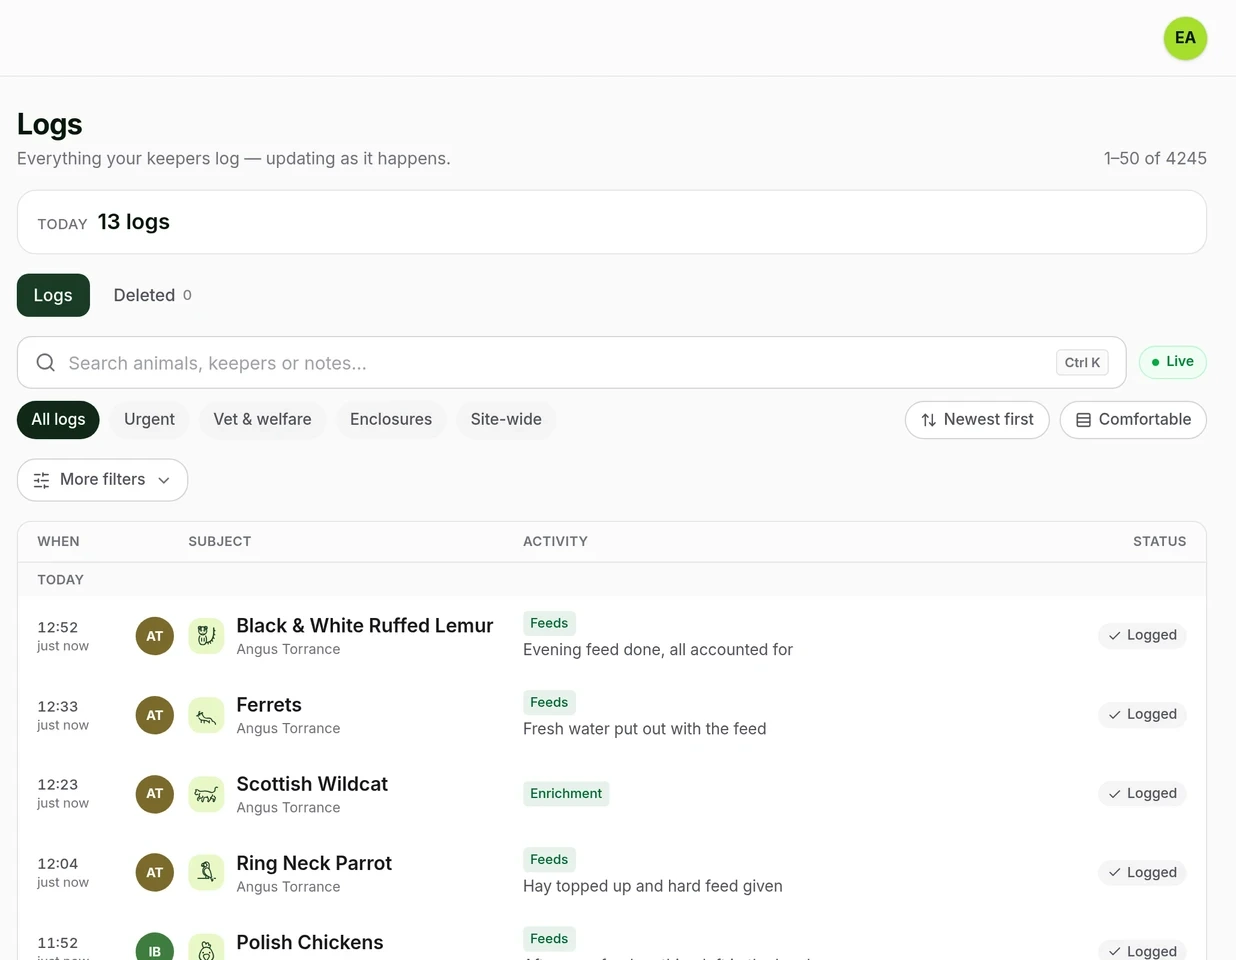Click the 12:23 timestamp
Screen dimensions: 1236x960
click(58, 784)
